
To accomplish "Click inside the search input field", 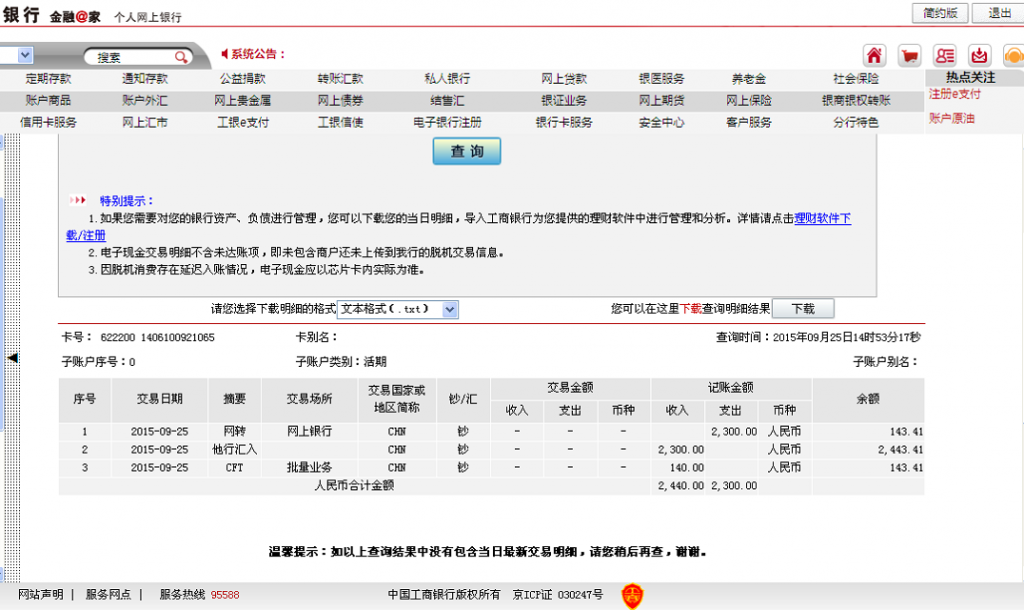I will point(125,57).
